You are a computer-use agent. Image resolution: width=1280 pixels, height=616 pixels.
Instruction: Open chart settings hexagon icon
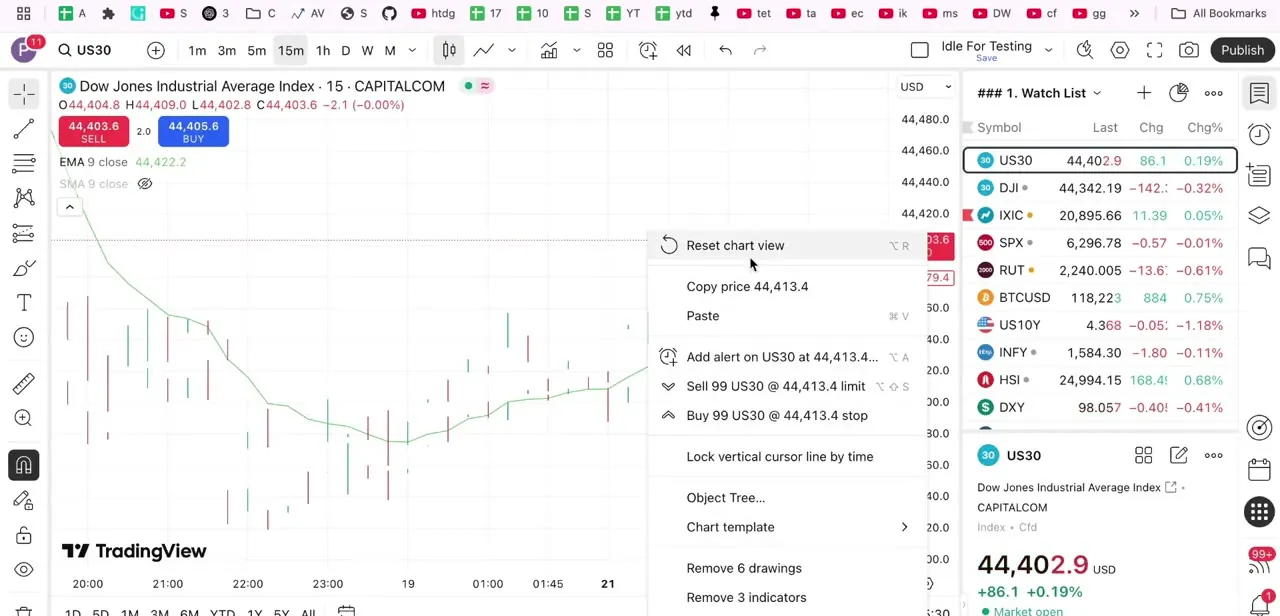pos(1120,50)
